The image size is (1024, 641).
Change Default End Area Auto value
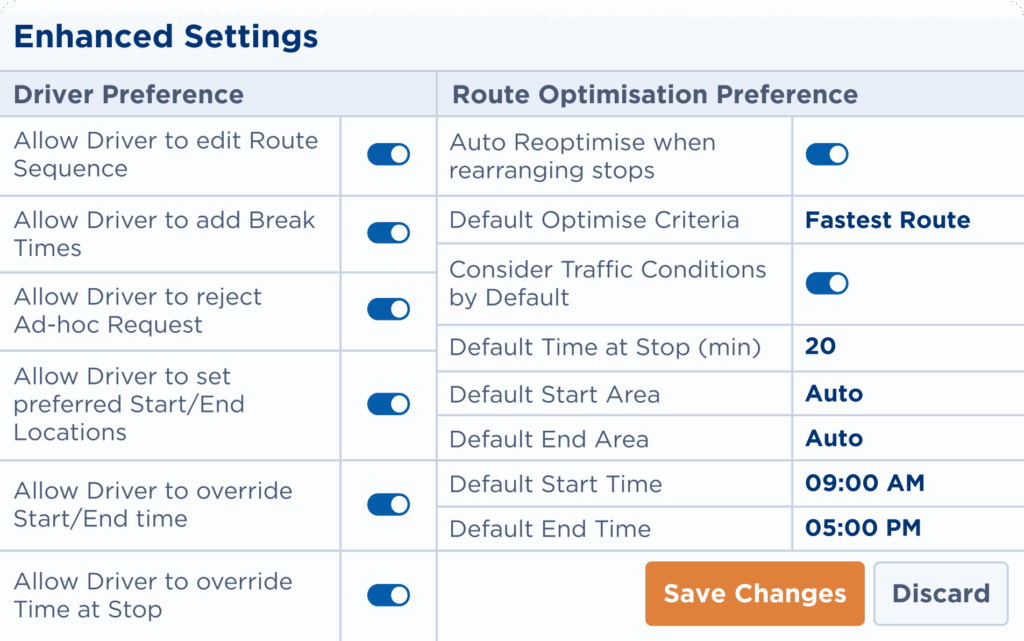pos(834,439)
